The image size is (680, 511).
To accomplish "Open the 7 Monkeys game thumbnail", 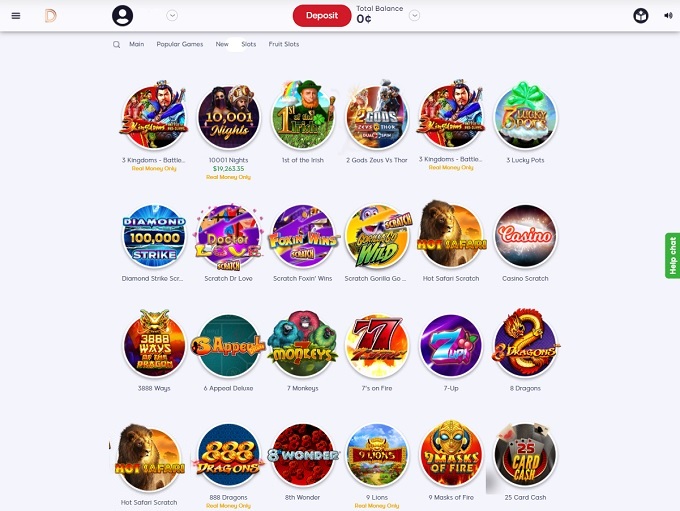I will pyautogui.click(x=303, y=345).
